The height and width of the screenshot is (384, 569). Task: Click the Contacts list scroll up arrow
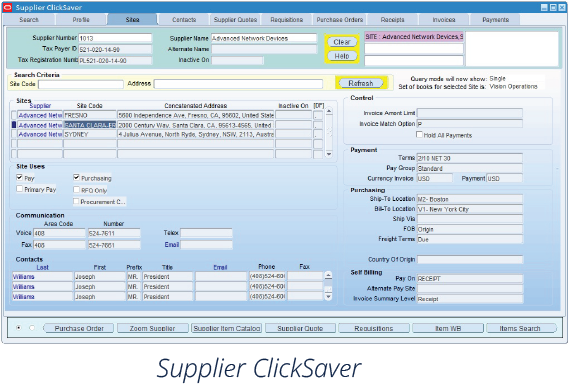328,275
